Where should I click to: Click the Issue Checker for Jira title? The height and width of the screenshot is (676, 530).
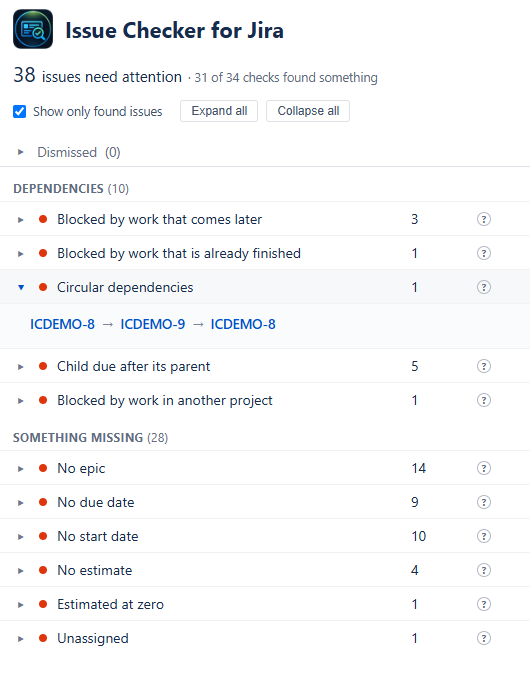pos(175,31)
